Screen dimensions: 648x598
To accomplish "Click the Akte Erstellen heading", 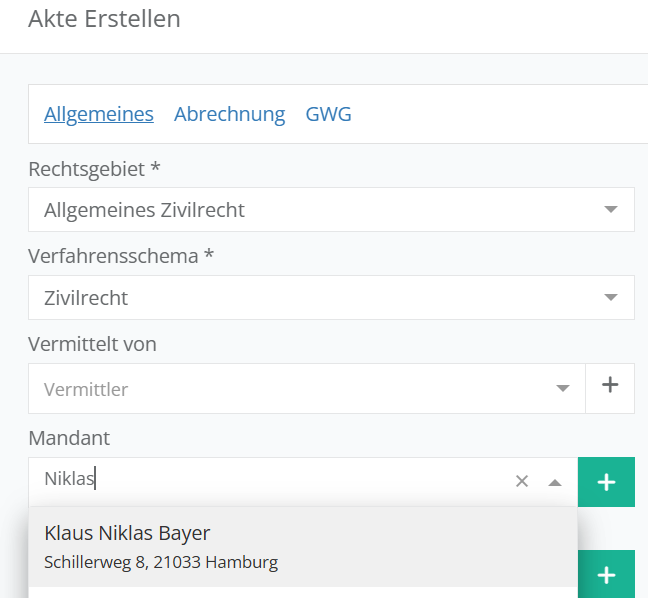I will click(x=104, y=19).
